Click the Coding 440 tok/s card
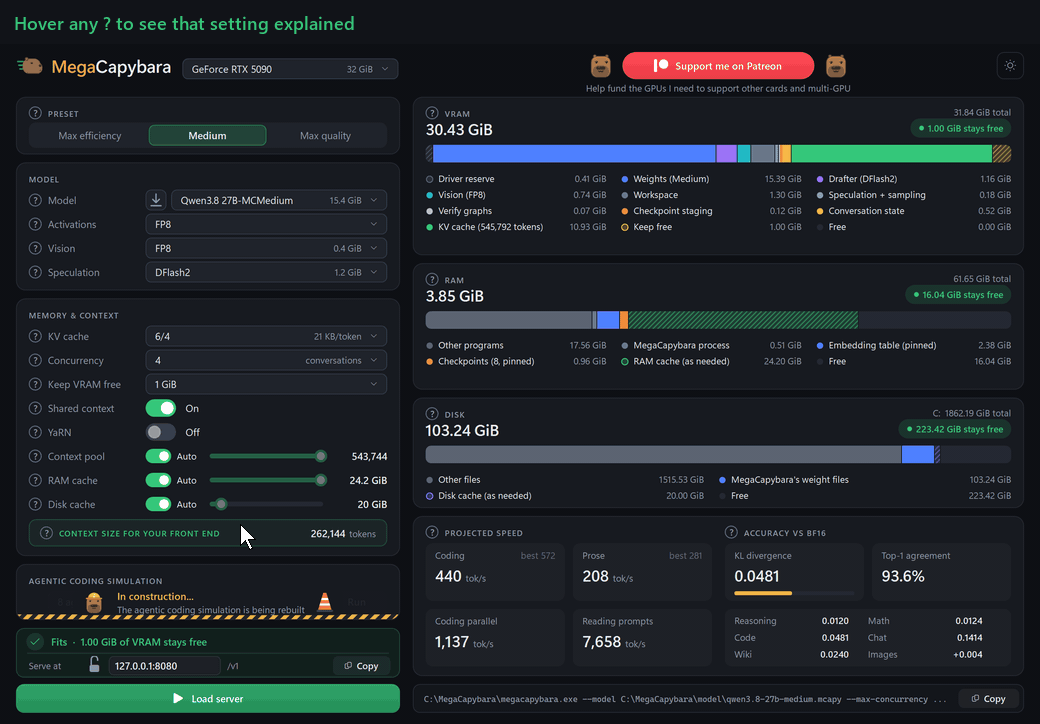Screen dimensions: 1040x724 (x=495, y=572)
